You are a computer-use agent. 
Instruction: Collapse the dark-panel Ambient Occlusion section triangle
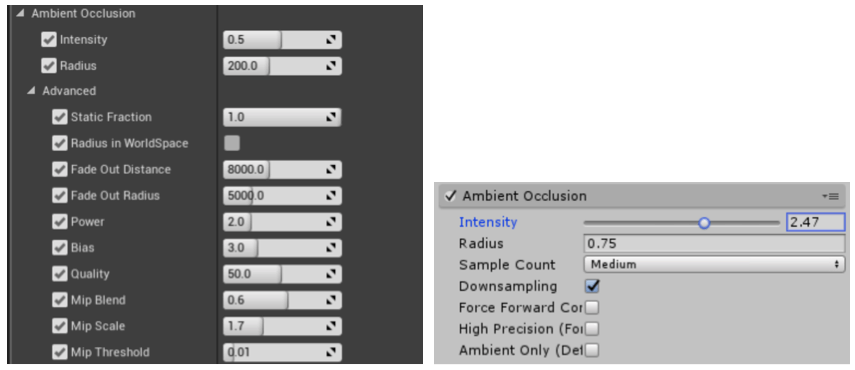pyautogui.click(x=20, y=13)
